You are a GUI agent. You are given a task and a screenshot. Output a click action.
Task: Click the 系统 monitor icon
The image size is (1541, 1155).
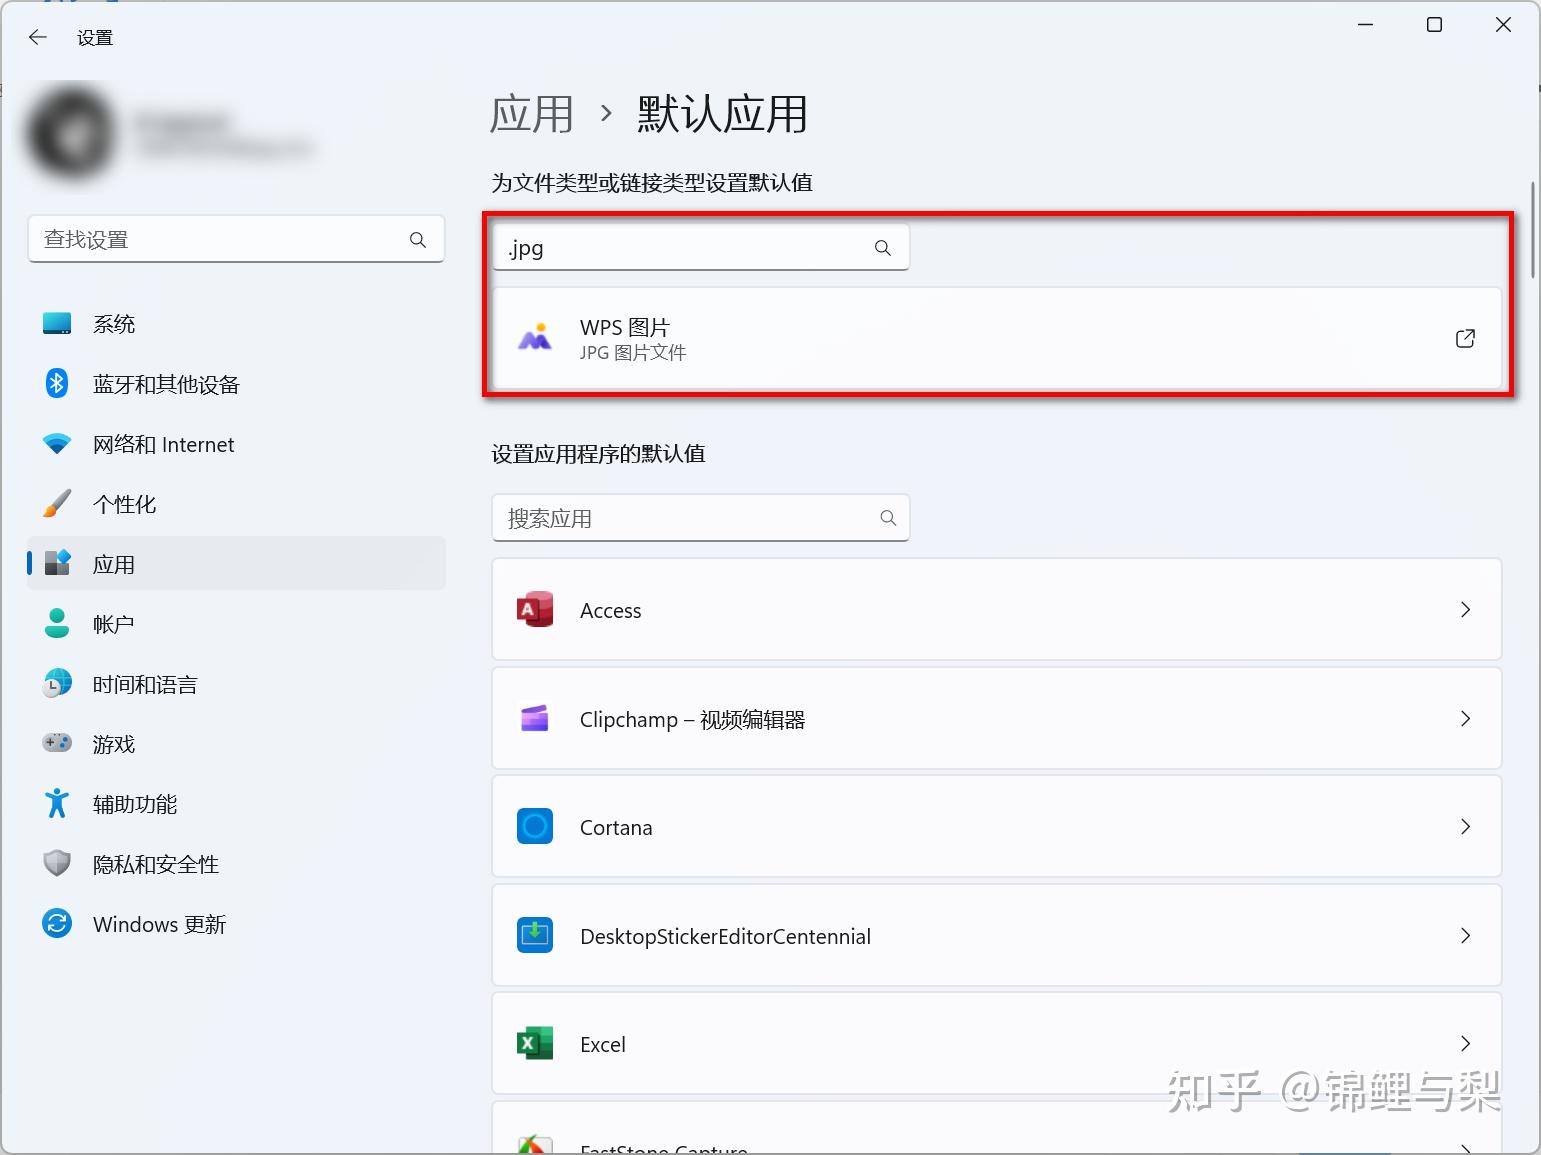pos(57,324)
